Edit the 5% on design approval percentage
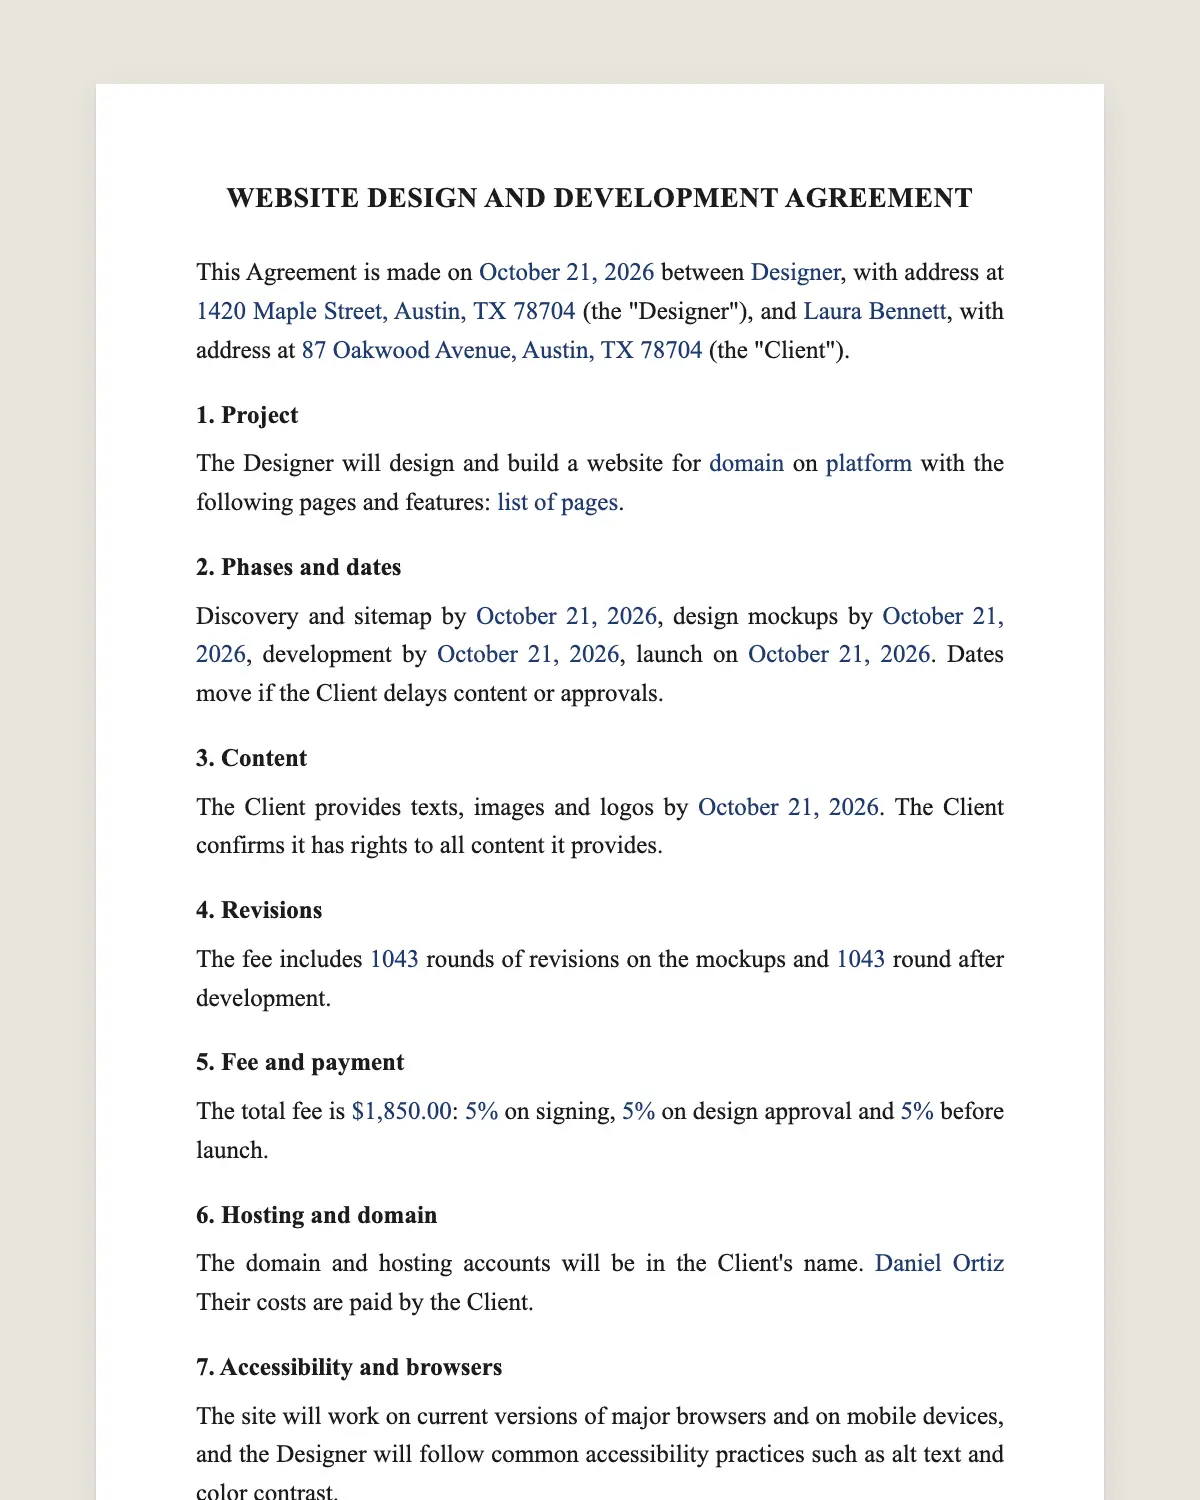Viewport: 1200px width, 1500px height. (x=639, y=1111)
